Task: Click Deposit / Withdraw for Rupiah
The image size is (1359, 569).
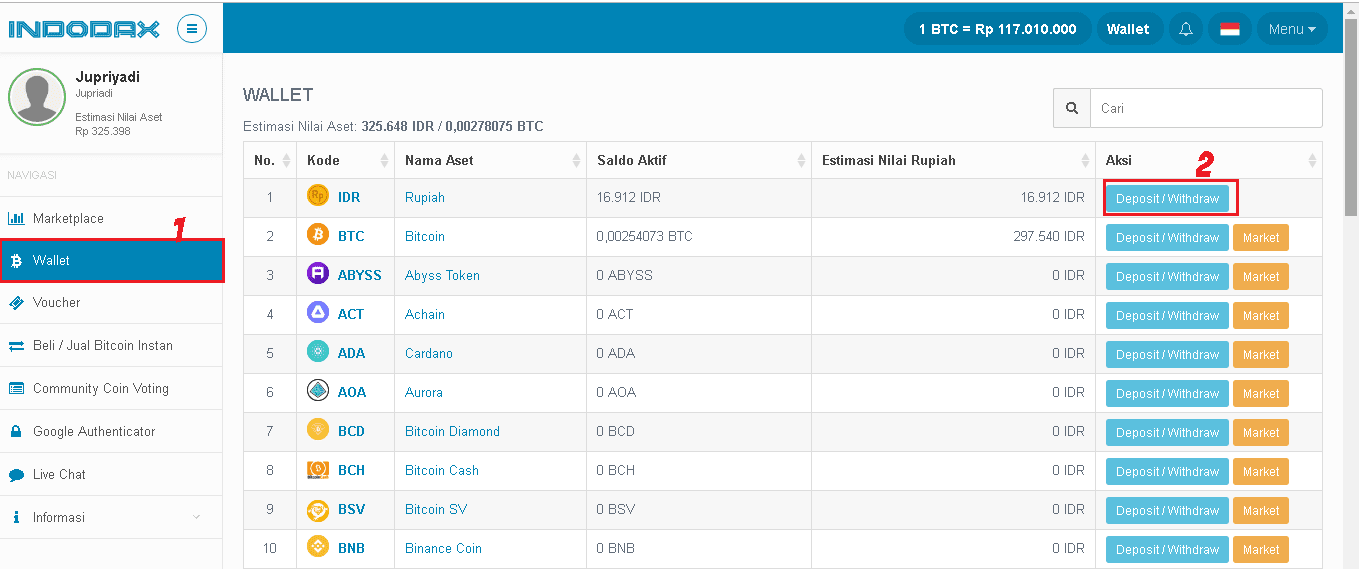Action: click(x=1167, y=198)
